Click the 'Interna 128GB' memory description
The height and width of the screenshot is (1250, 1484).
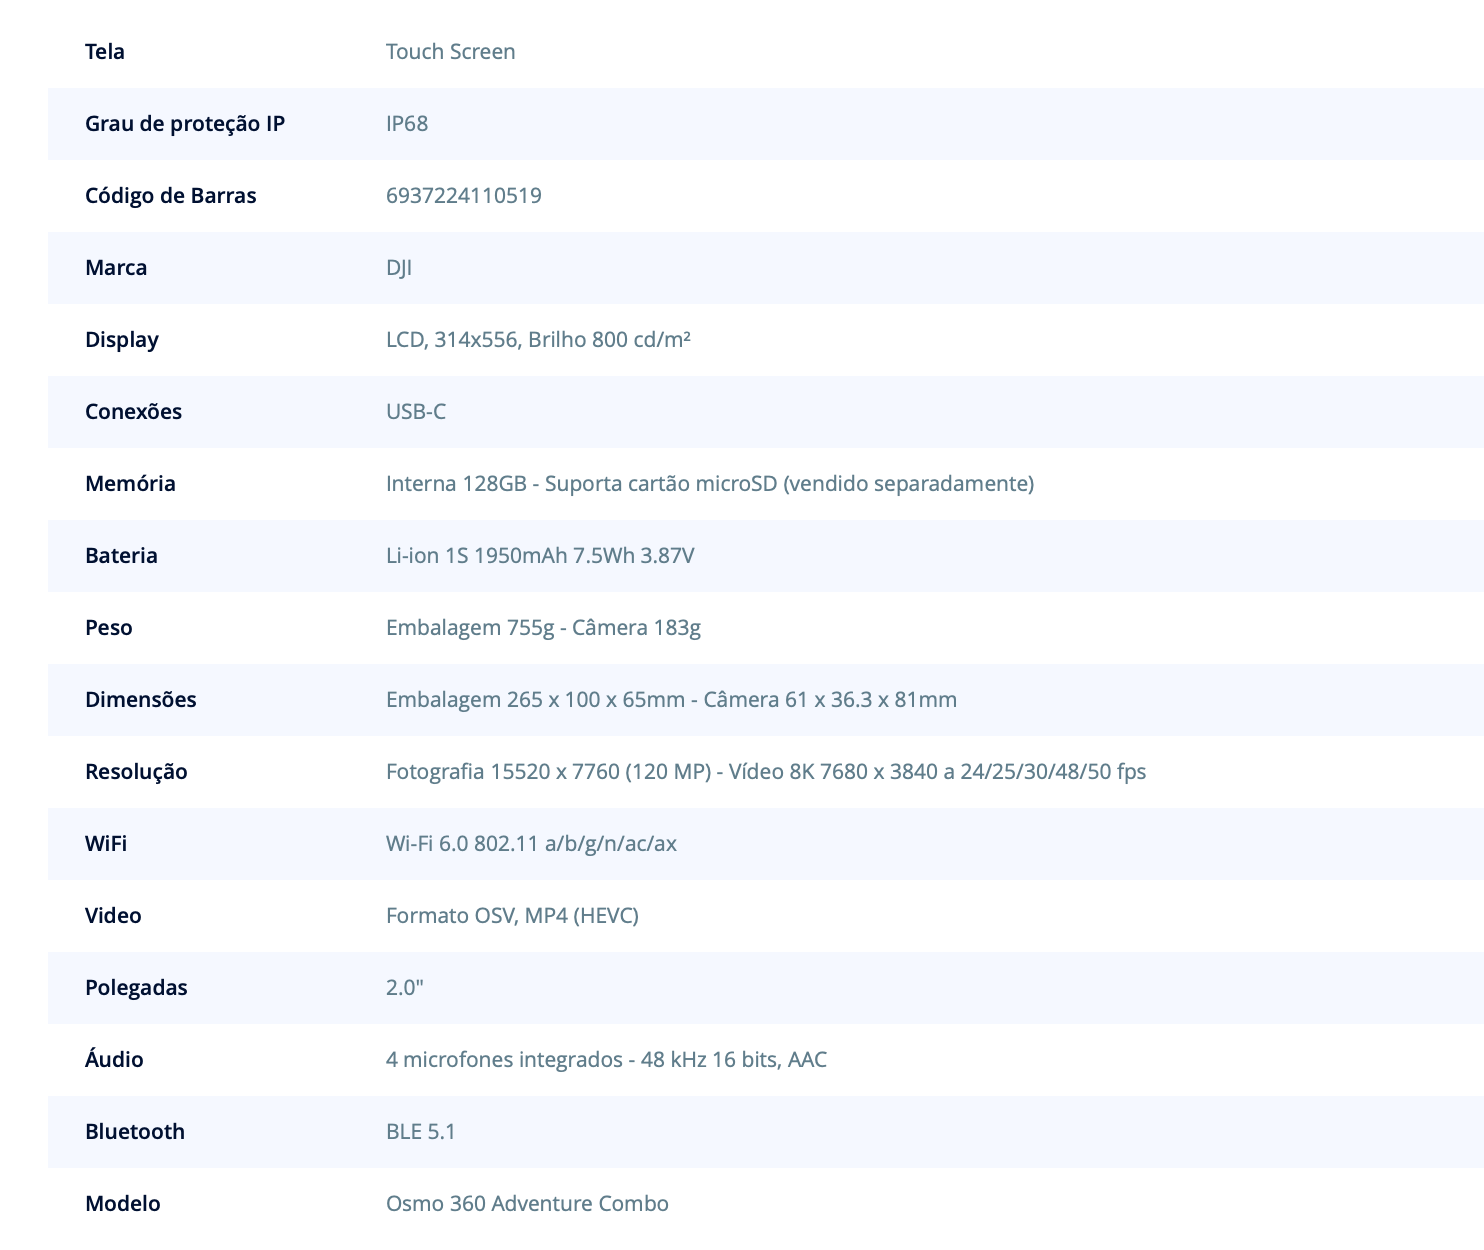tap(710, 484)
